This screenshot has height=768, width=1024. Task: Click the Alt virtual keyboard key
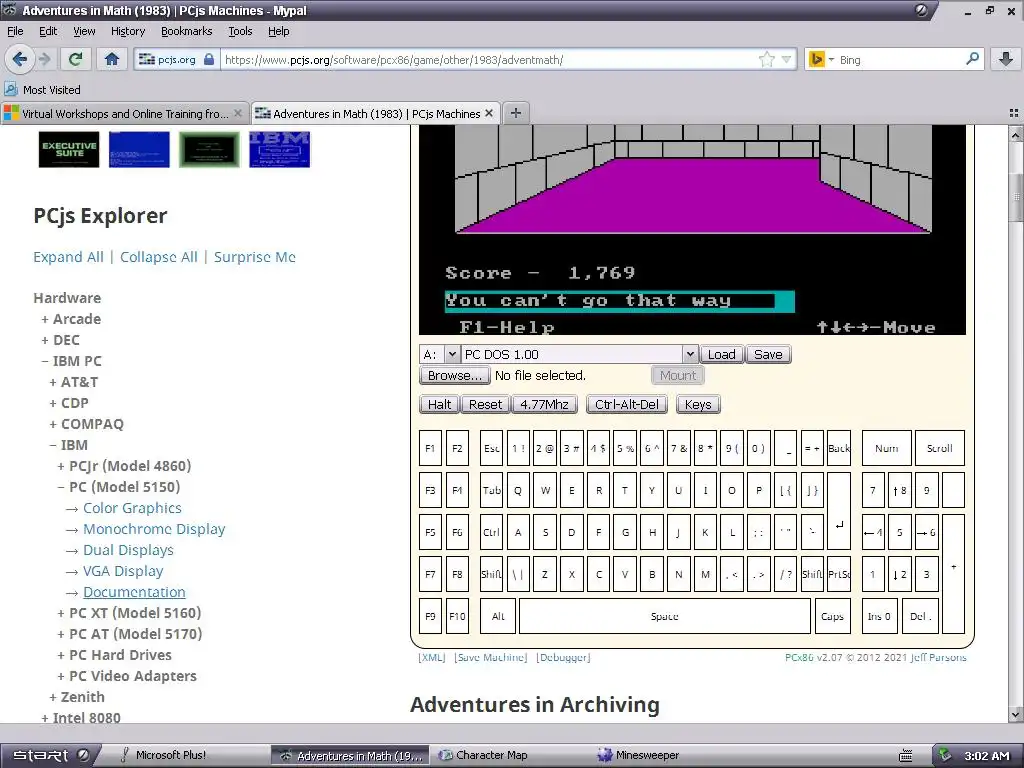[x=498, y=616]
